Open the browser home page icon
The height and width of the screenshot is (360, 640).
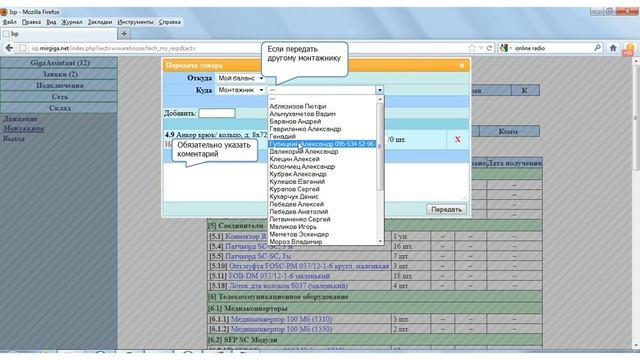(x=613, y=48)
